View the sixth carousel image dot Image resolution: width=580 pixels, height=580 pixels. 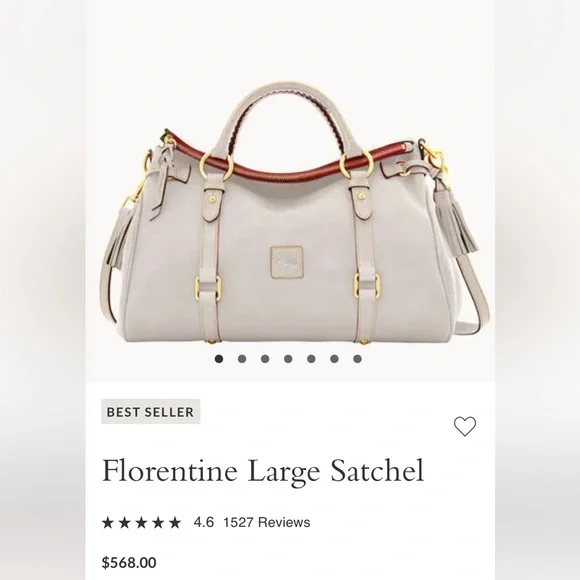click(x=334, y=359)
